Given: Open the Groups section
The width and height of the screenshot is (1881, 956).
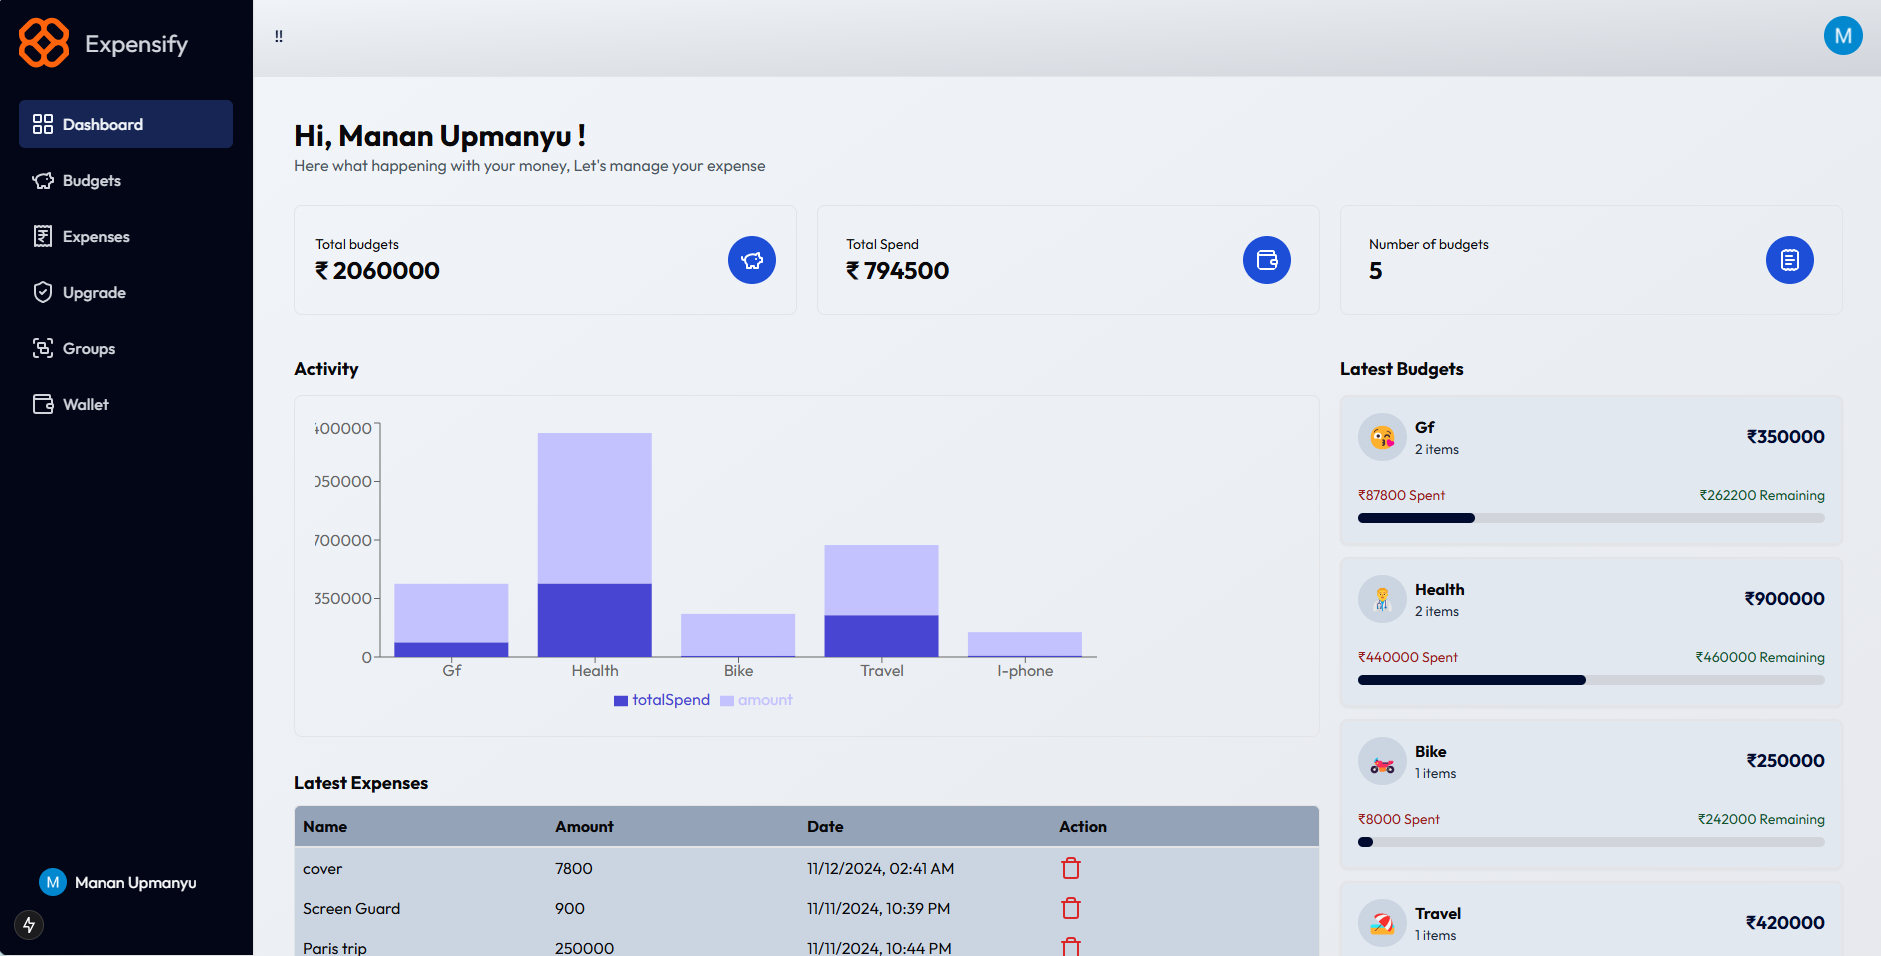Looking at the screenshot, I should (x=88, y=348).
